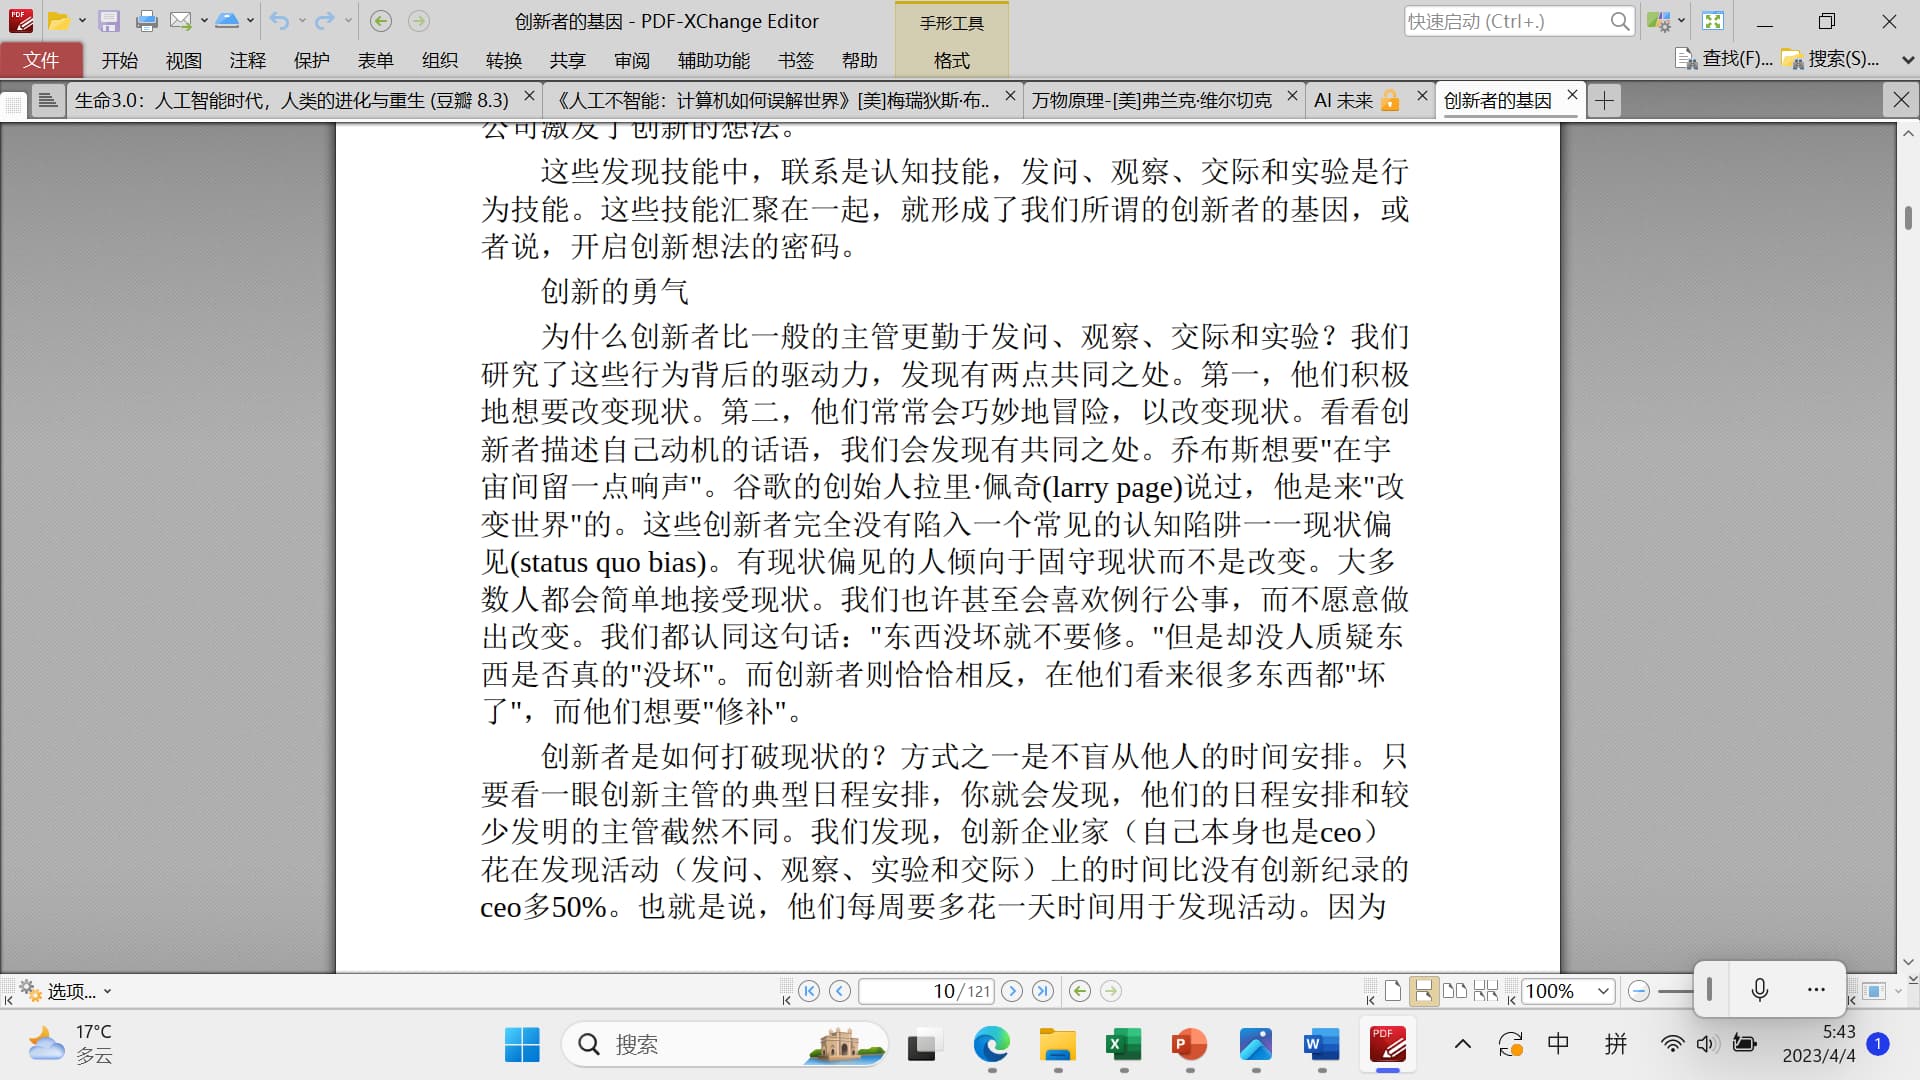Toggle two pages facing layout

coord(1455,991)
